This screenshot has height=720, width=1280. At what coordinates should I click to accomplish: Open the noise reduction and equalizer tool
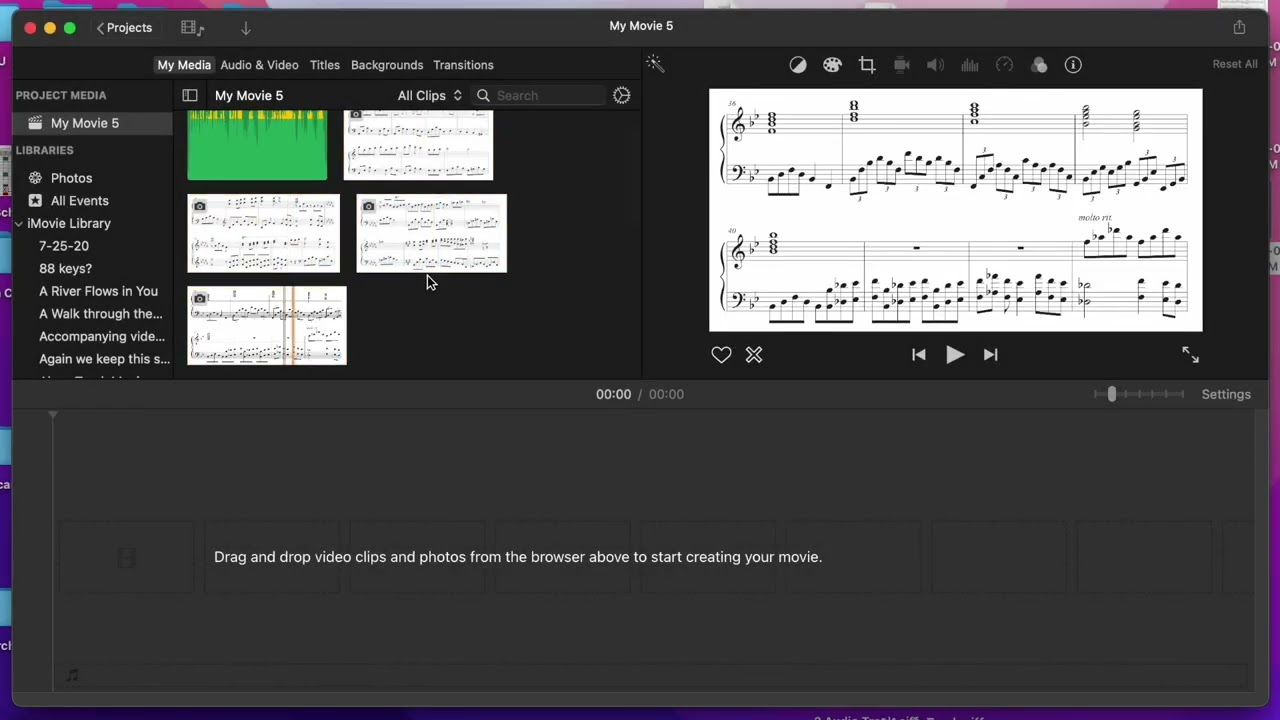970,65
